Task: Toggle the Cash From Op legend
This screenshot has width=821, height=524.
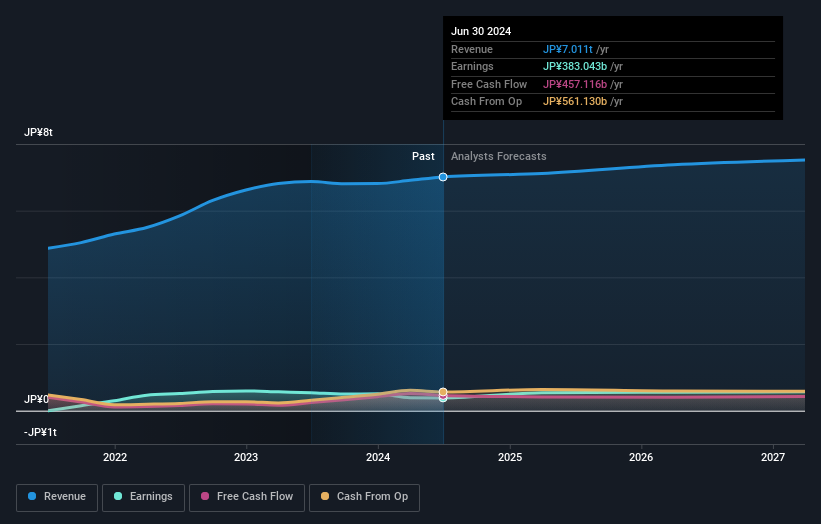Action: click(364, 497)
